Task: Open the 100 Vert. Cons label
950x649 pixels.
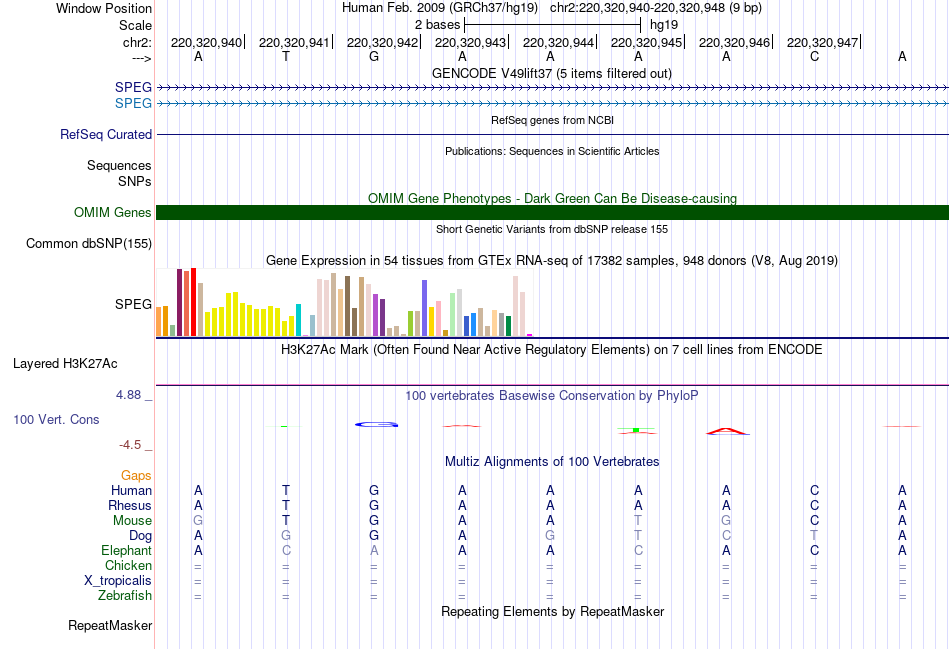Action: [x=56, y=419]
